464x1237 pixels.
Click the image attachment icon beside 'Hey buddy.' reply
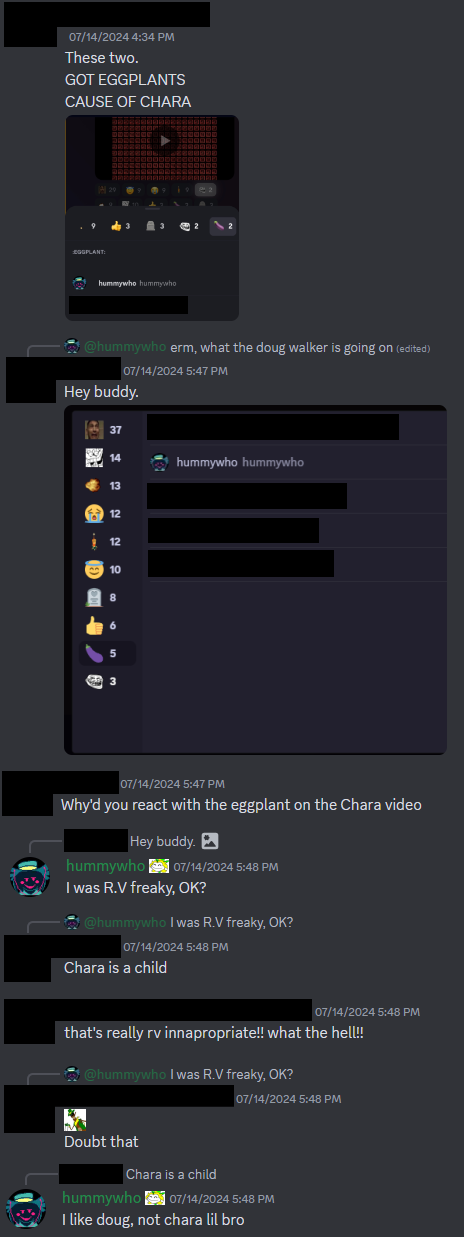pyautogui.click(x=210, y=842)
